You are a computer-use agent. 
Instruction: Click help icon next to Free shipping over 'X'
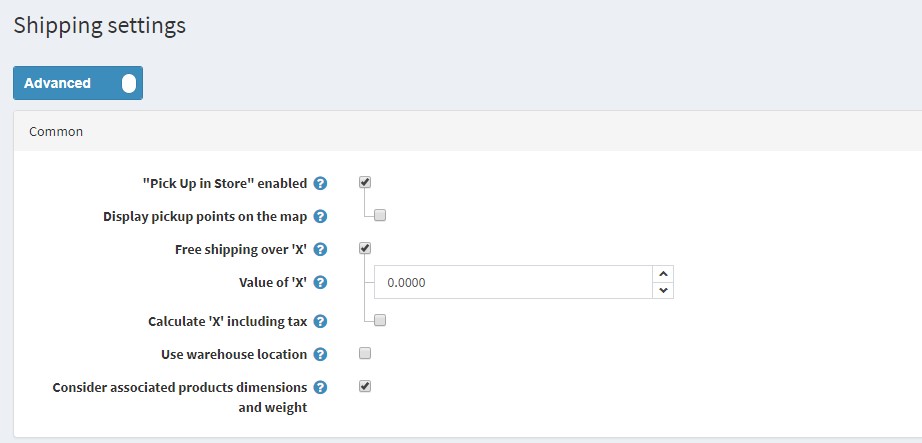320,250
